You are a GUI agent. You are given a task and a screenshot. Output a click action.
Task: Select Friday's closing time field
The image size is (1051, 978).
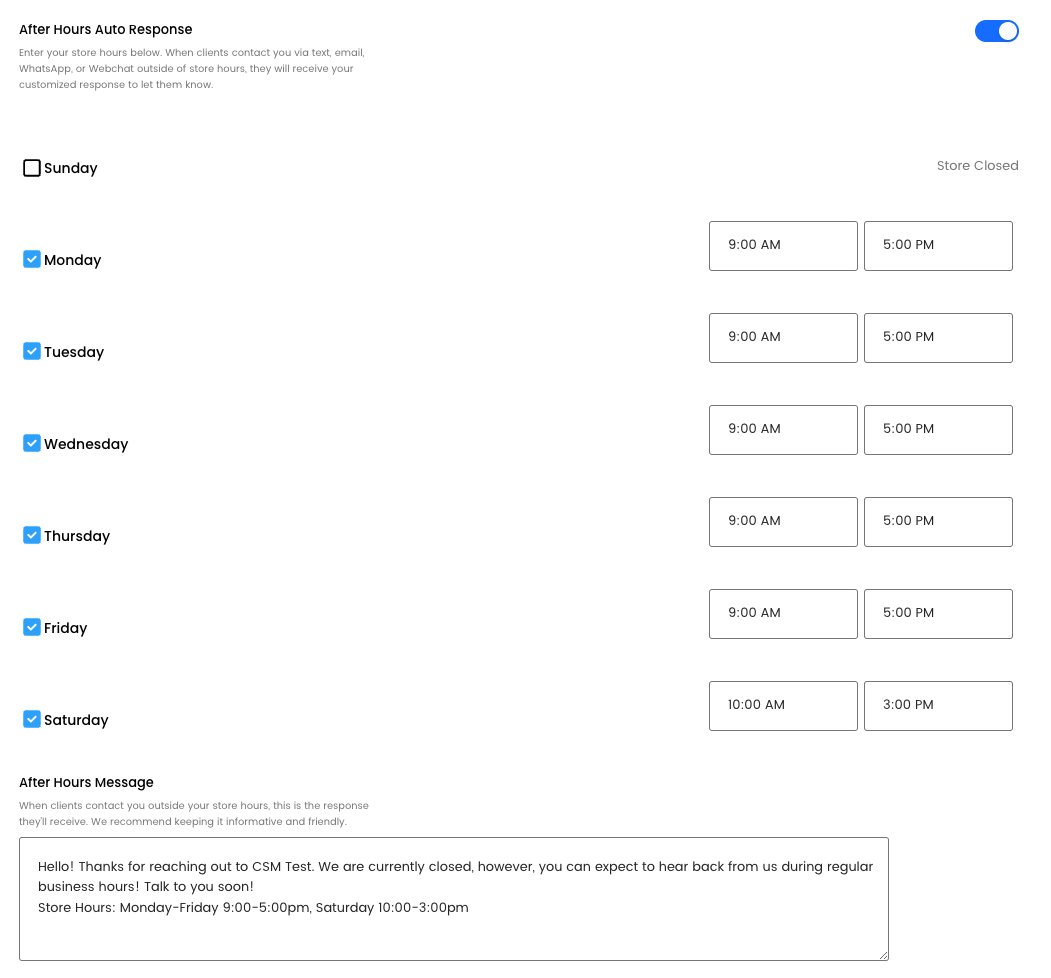tap(938, 614)
